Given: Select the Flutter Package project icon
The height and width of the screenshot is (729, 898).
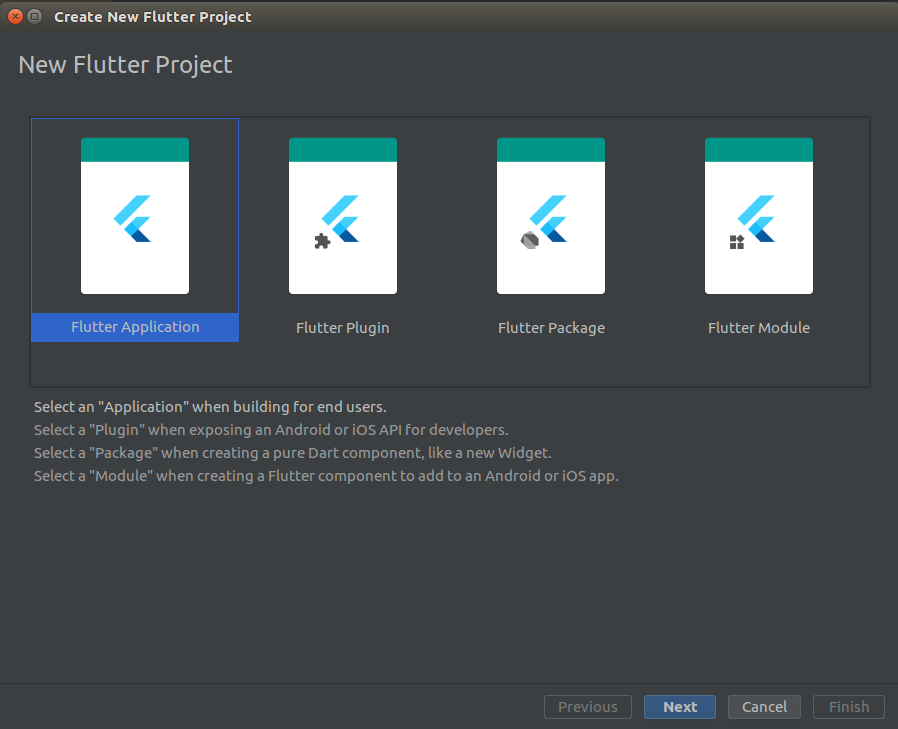Looking at the screenshot, I should pos(550,216).
